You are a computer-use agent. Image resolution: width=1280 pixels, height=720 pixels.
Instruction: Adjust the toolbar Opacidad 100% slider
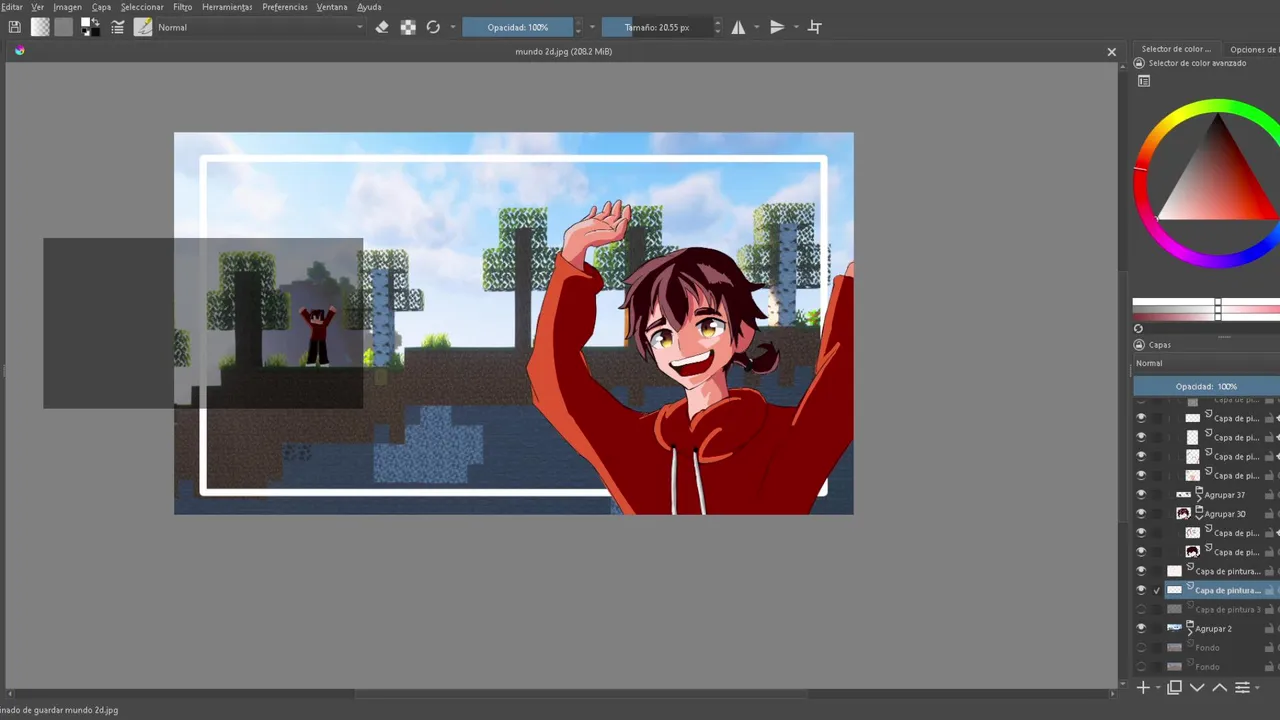(x=517, y=27)
